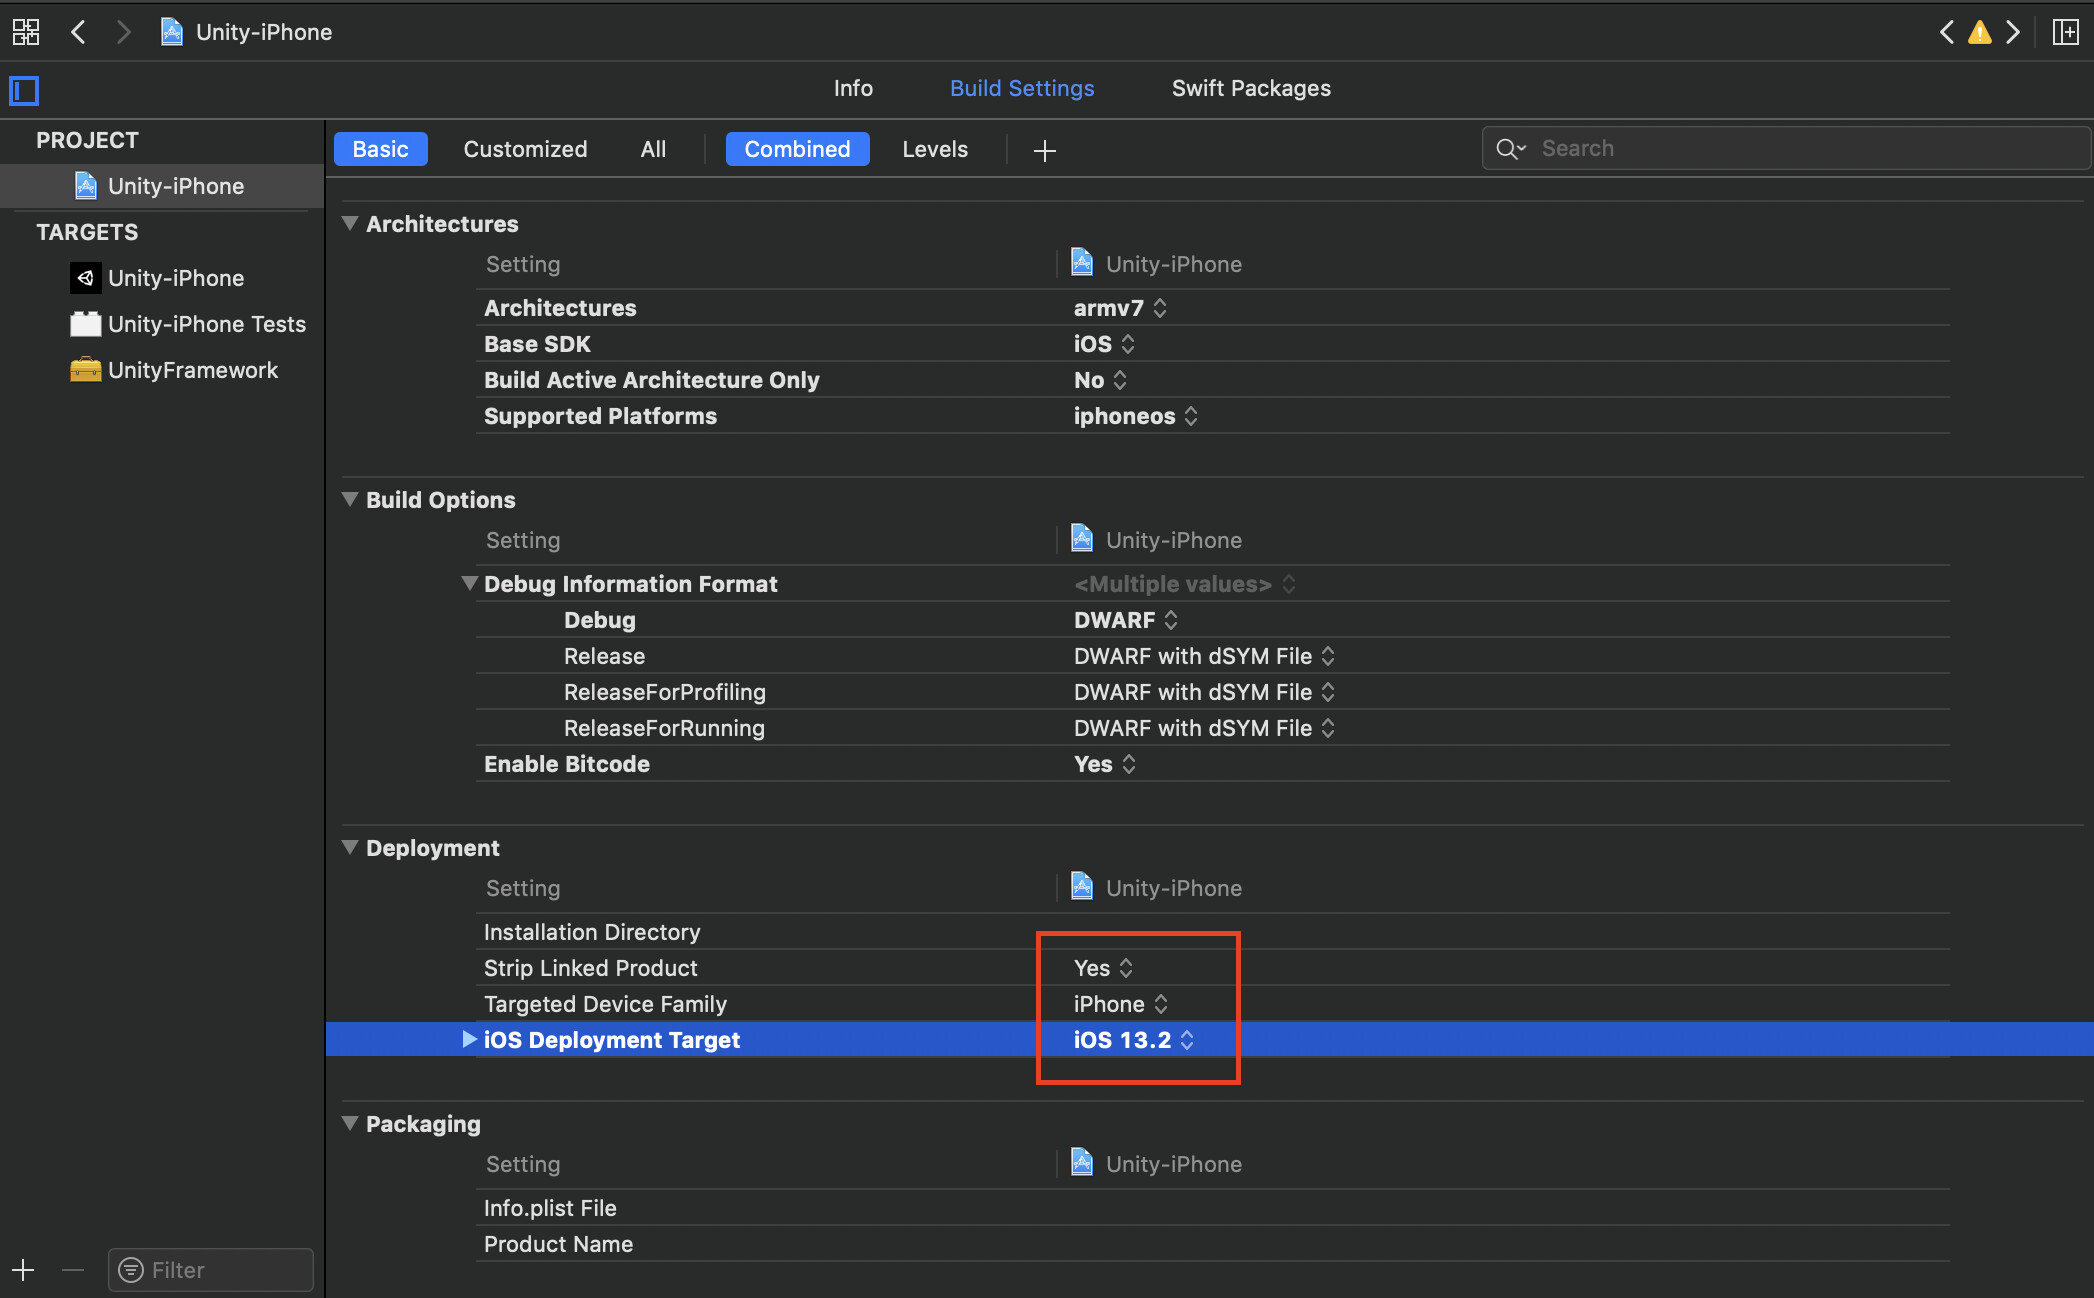Open the related items grid icon
This screenshot has width=2094, height=1298.
pos(26,32)
